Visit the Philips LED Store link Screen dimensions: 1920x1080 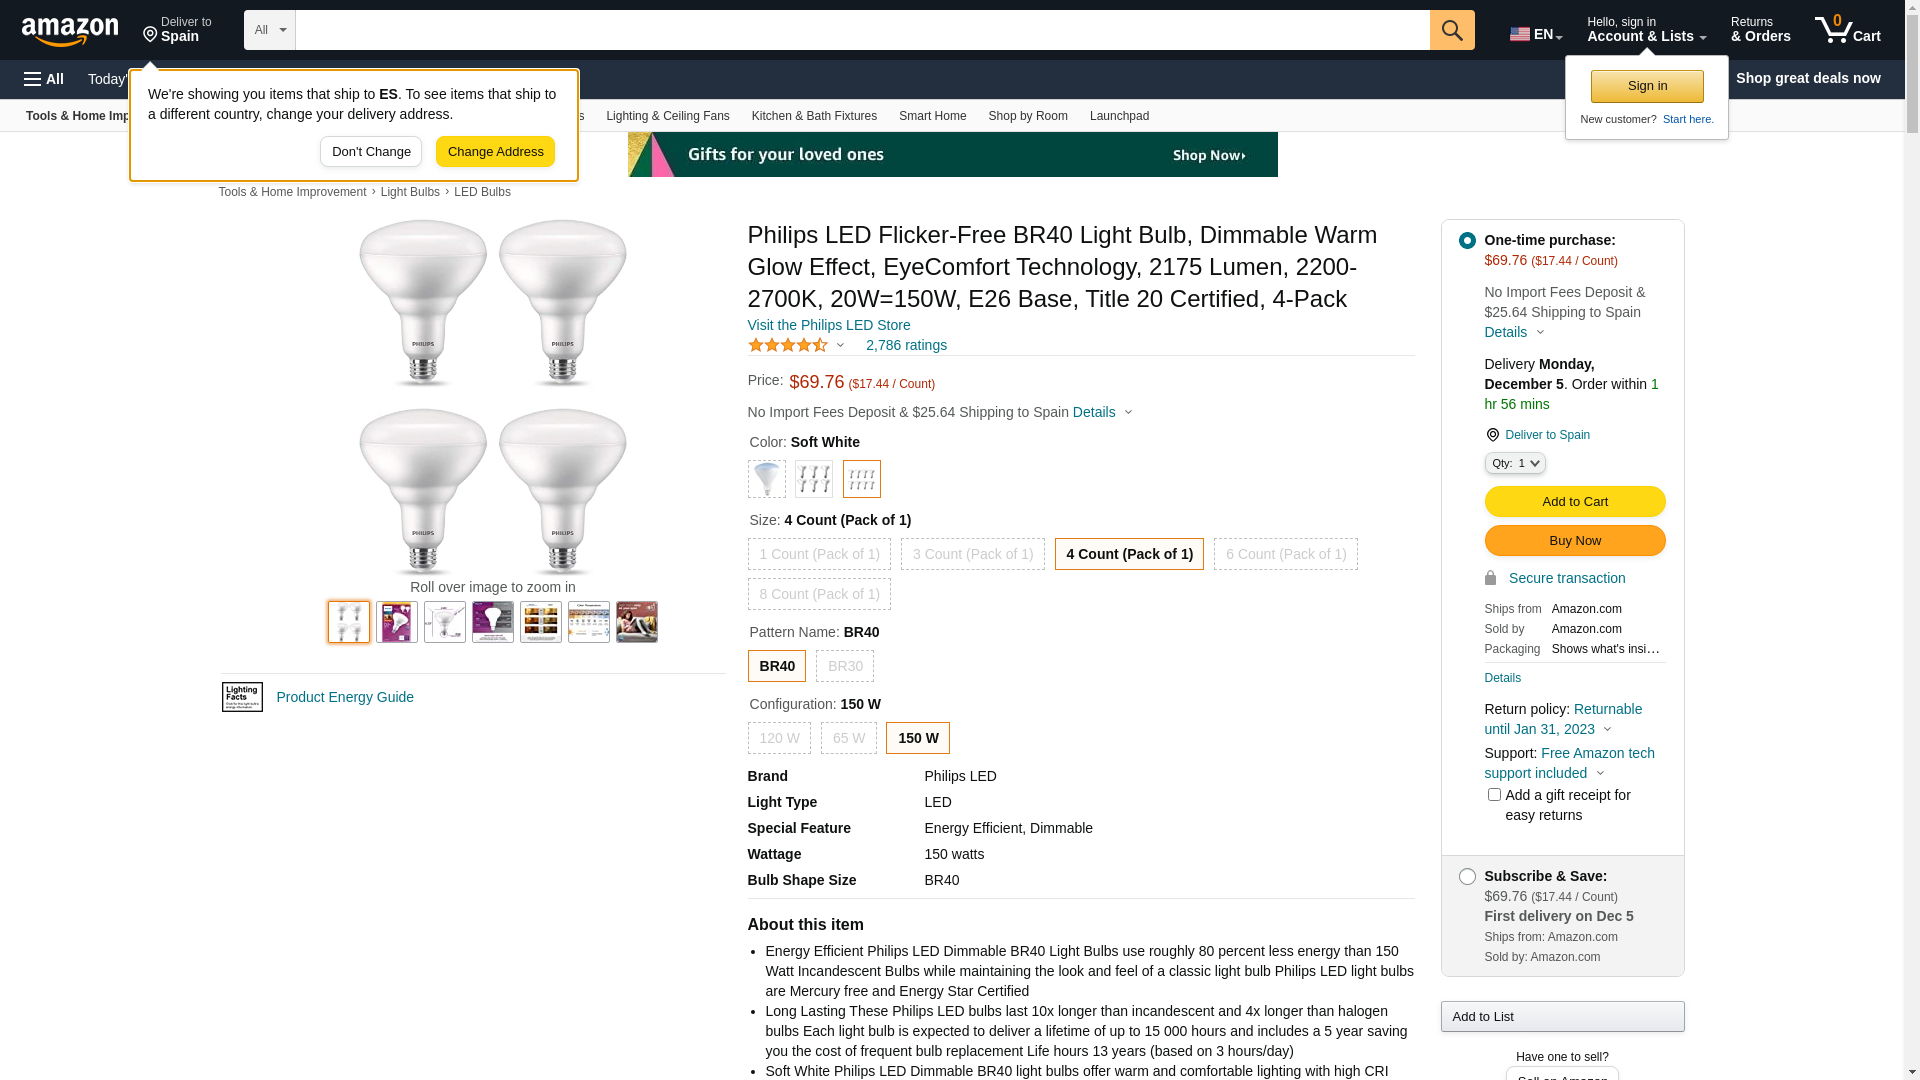[x=828, y=325]
